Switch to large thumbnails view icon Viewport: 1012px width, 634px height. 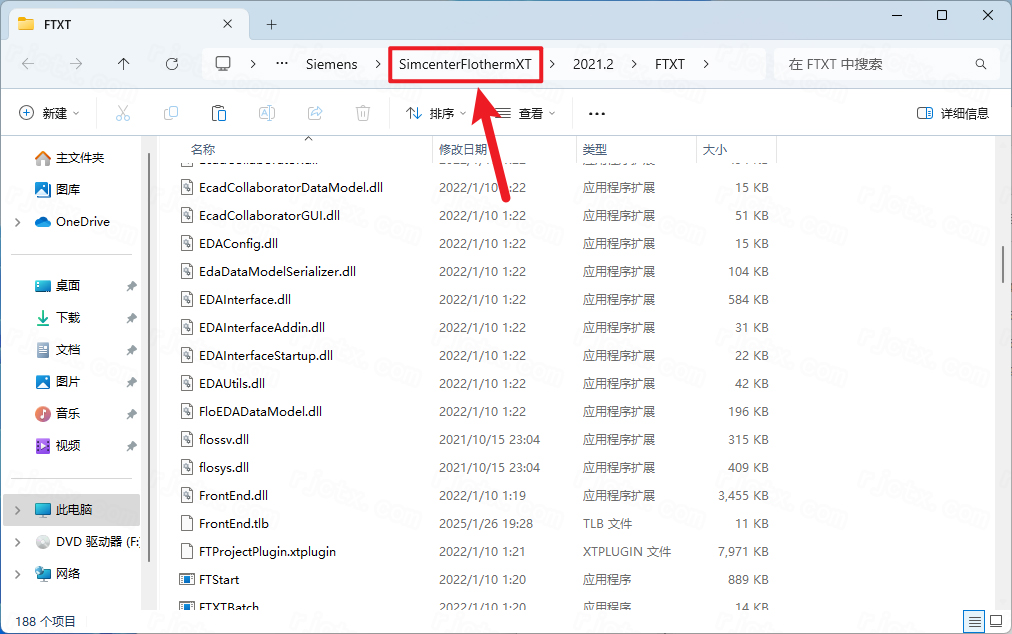996,621
